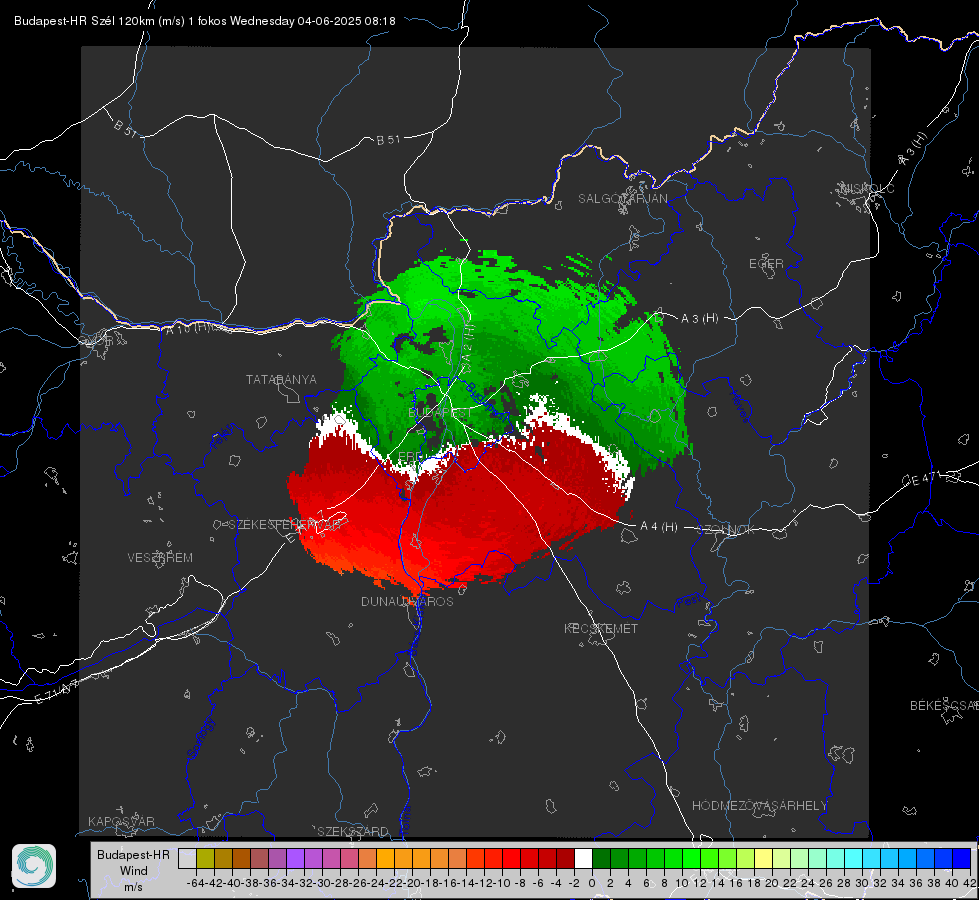This screenshot has width=979, height=900.
Task: Click the '0' value on the legend scale
Action: click(592, 883)
